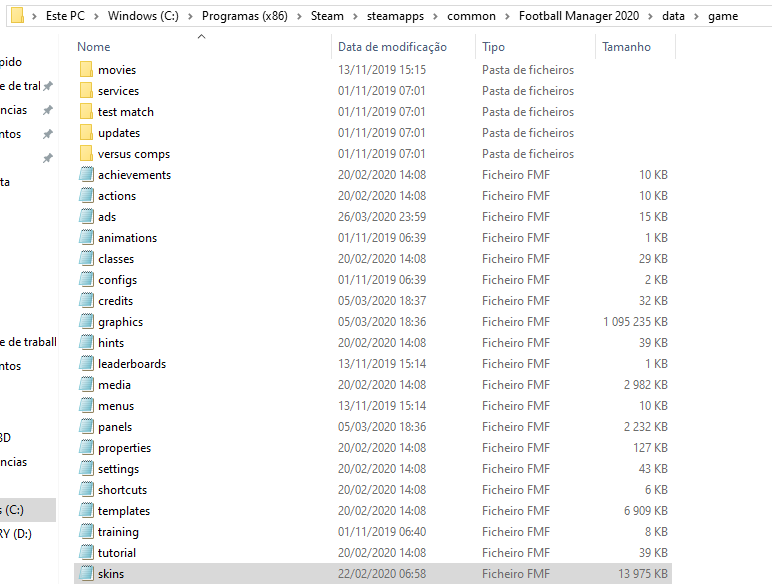The height and width of the screenshot is (584, 772).
Task: Click the skins file name text
Action: tap(111, 574)
